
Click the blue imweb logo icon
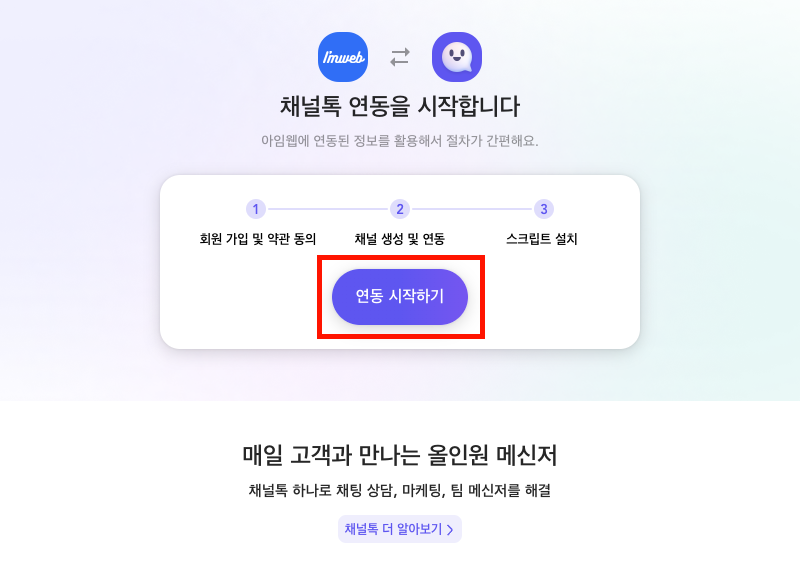(342, 57)
